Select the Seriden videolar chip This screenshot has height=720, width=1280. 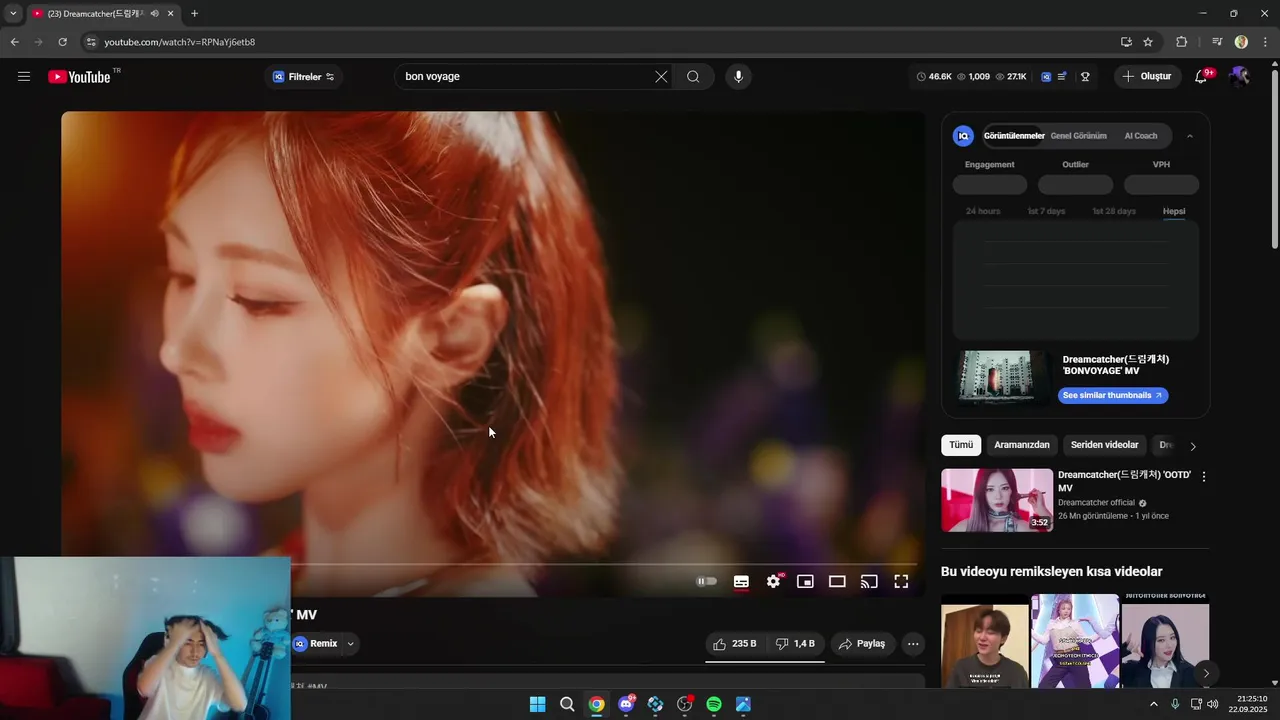point(1104,445)
